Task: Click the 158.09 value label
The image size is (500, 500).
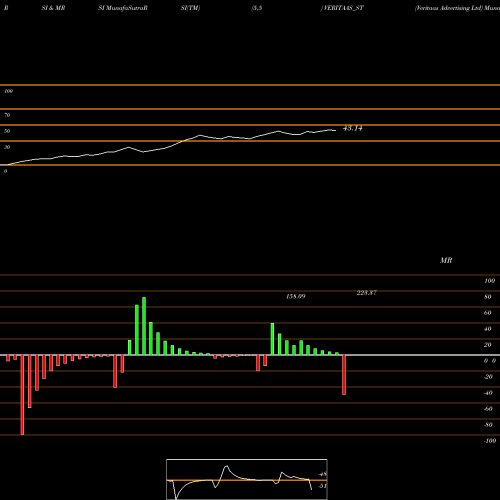Action: [296, 296]
